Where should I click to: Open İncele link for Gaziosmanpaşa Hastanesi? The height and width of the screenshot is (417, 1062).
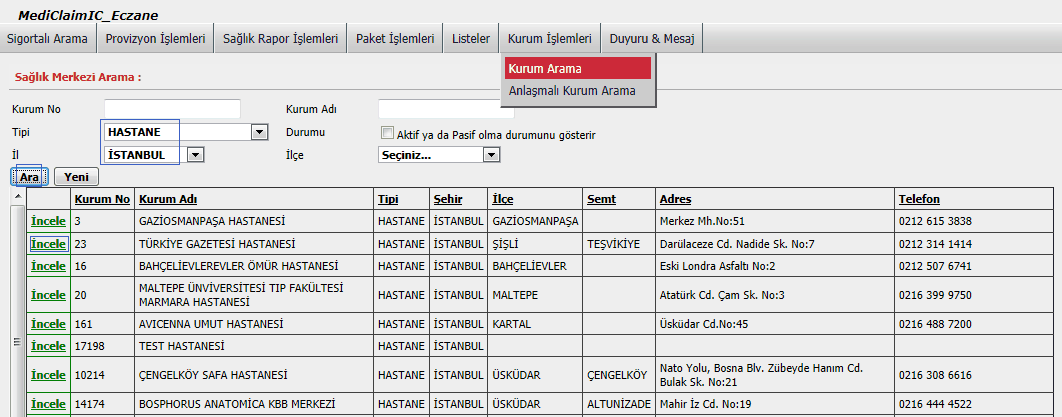tap(48, 220)
